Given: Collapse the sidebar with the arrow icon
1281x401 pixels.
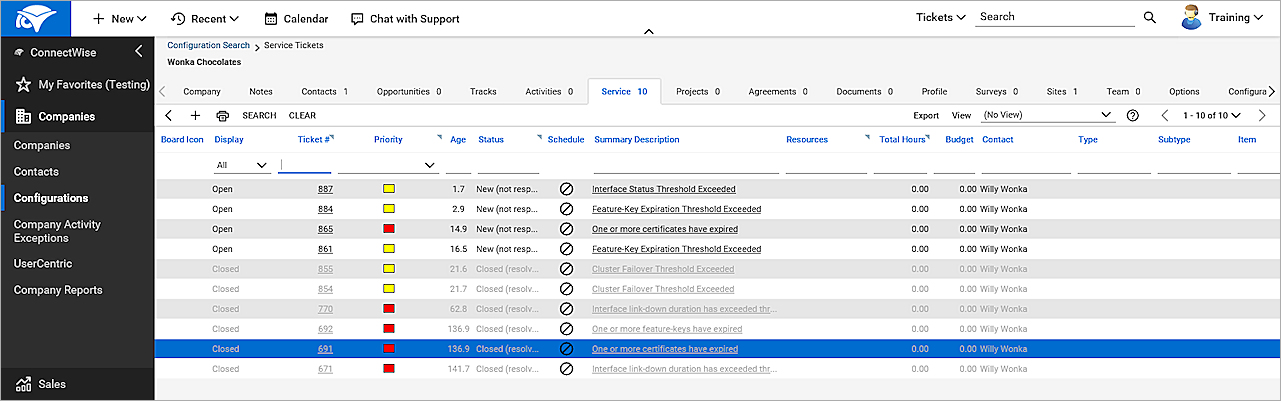Looking at the screenshot, I should coord(139,51).
